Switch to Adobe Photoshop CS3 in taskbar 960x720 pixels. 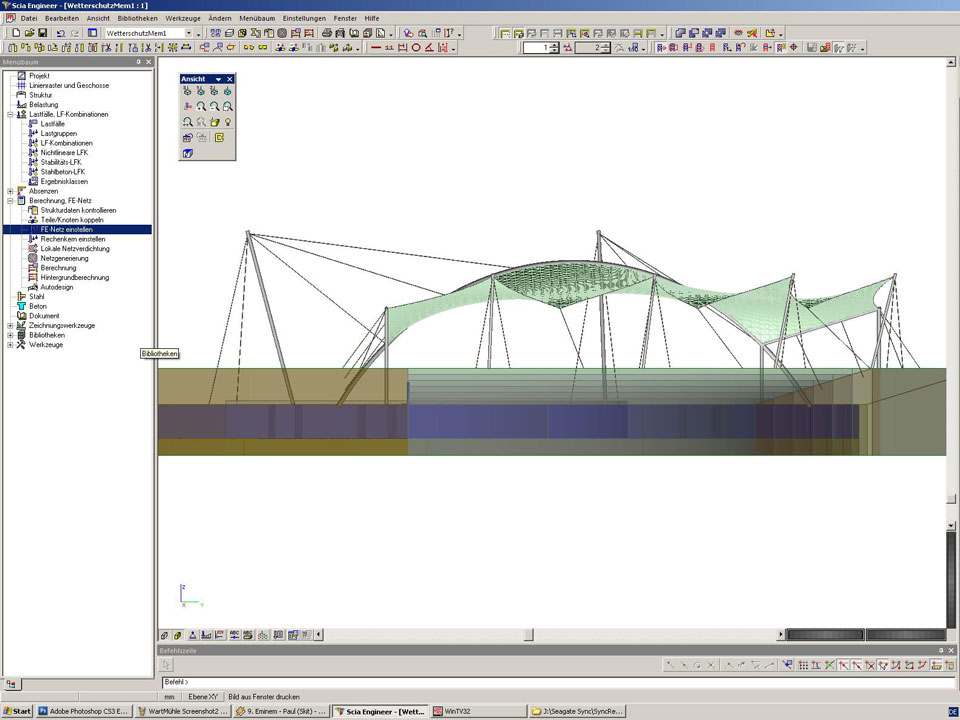click(x=83, y=712)
